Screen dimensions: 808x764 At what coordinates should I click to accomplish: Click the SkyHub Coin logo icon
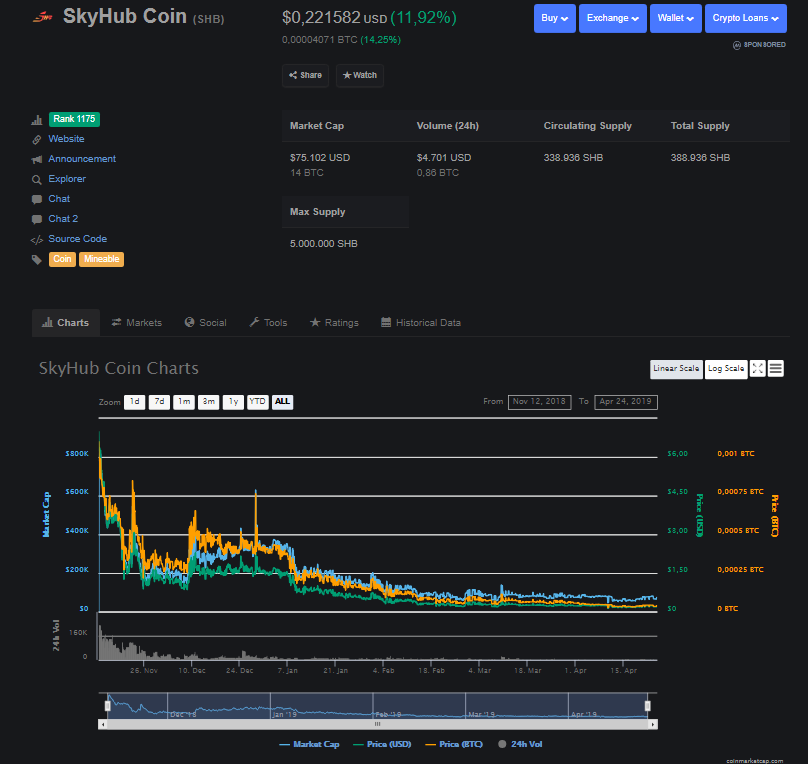click(x=42, y=18)
